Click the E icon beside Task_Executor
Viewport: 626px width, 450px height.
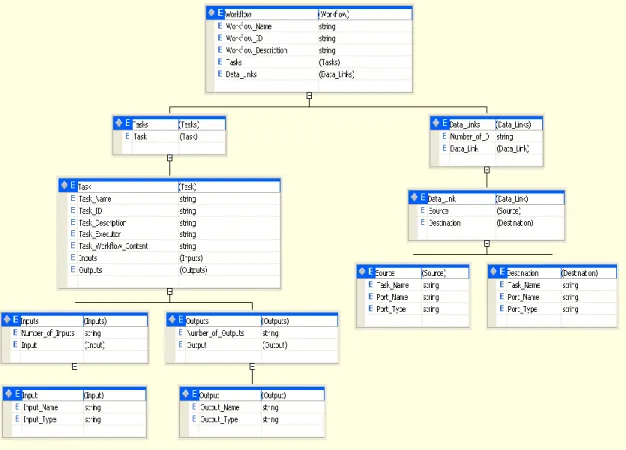pyautogui.click(x=73, y=234)
